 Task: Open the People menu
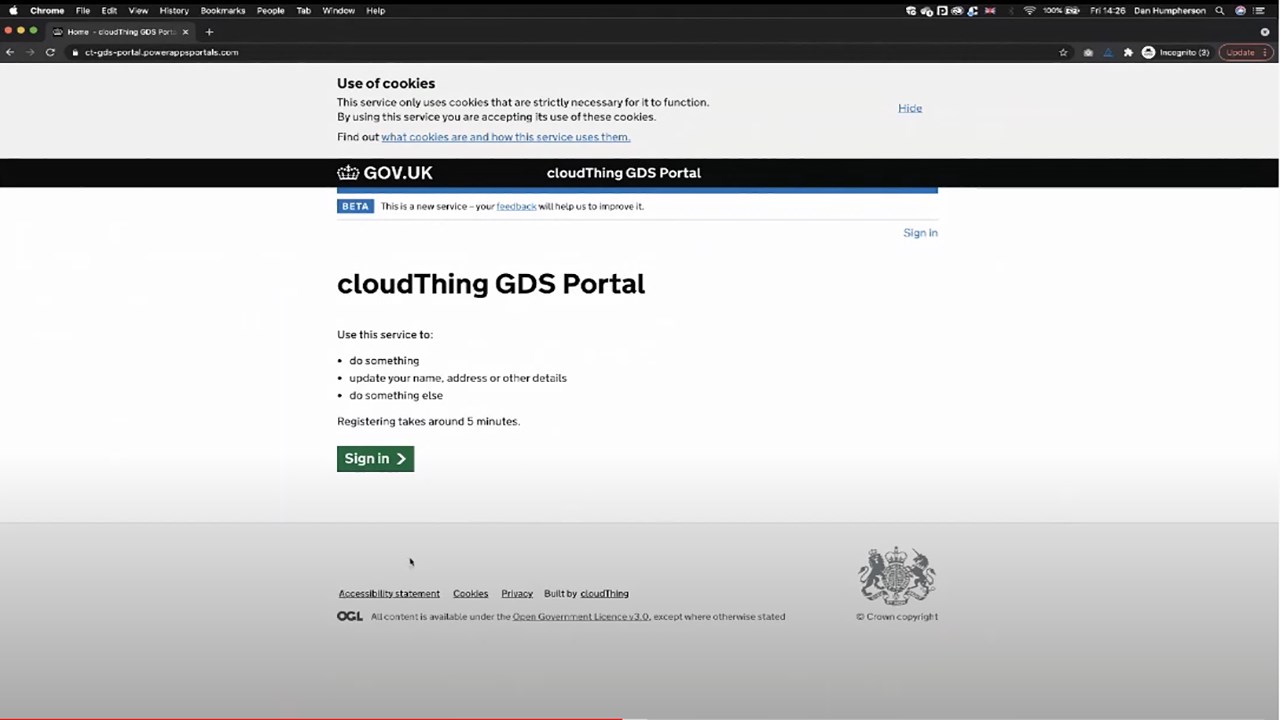coord(271,10)
